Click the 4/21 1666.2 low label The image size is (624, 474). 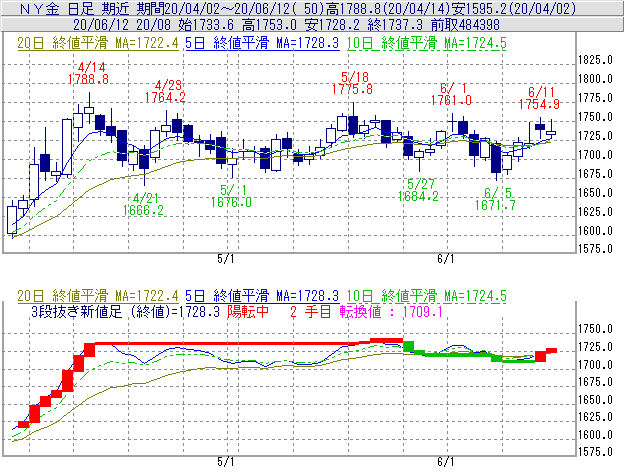point(143,204)
